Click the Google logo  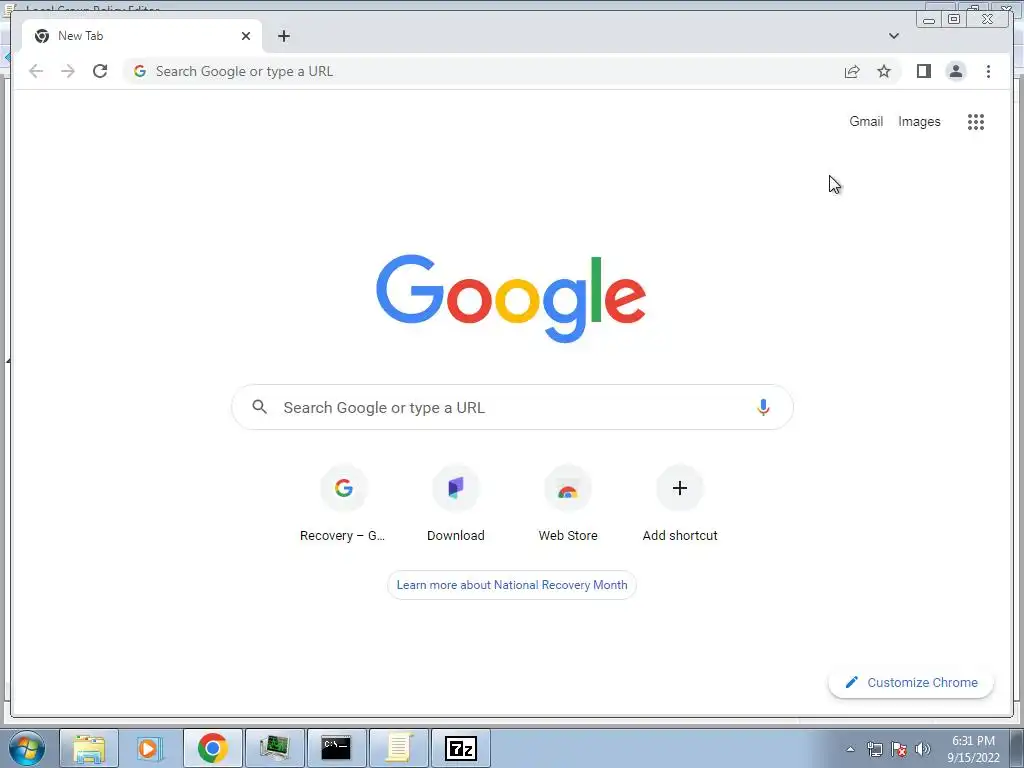[511, 298]
